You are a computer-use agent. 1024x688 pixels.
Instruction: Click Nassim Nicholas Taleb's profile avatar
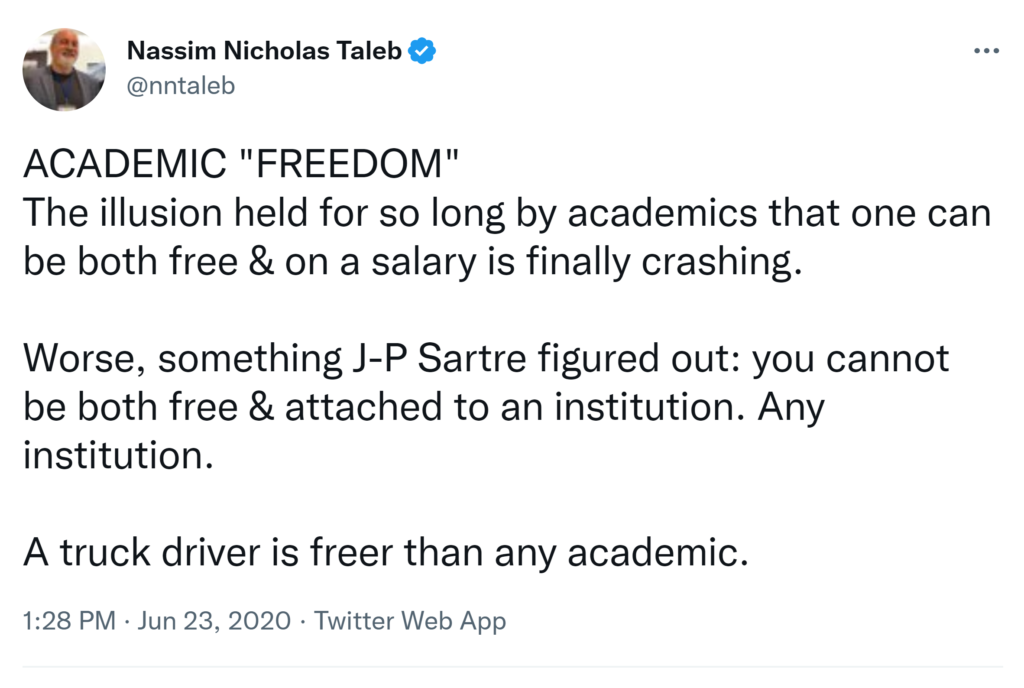point(64,69)
